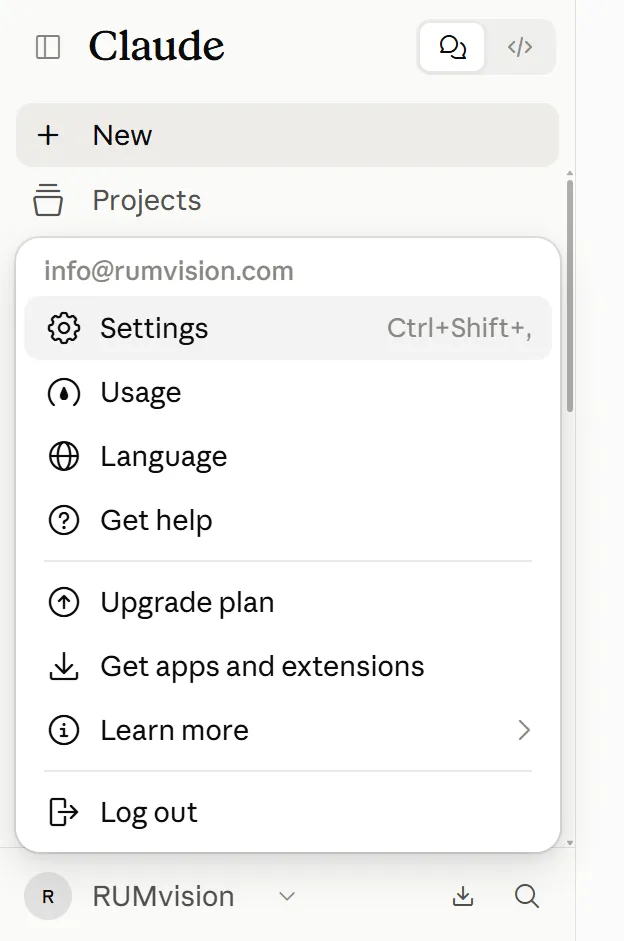Viewport: 624px width, 941px height.
Task: Open the Projects section
Action: tap(287, 200)
